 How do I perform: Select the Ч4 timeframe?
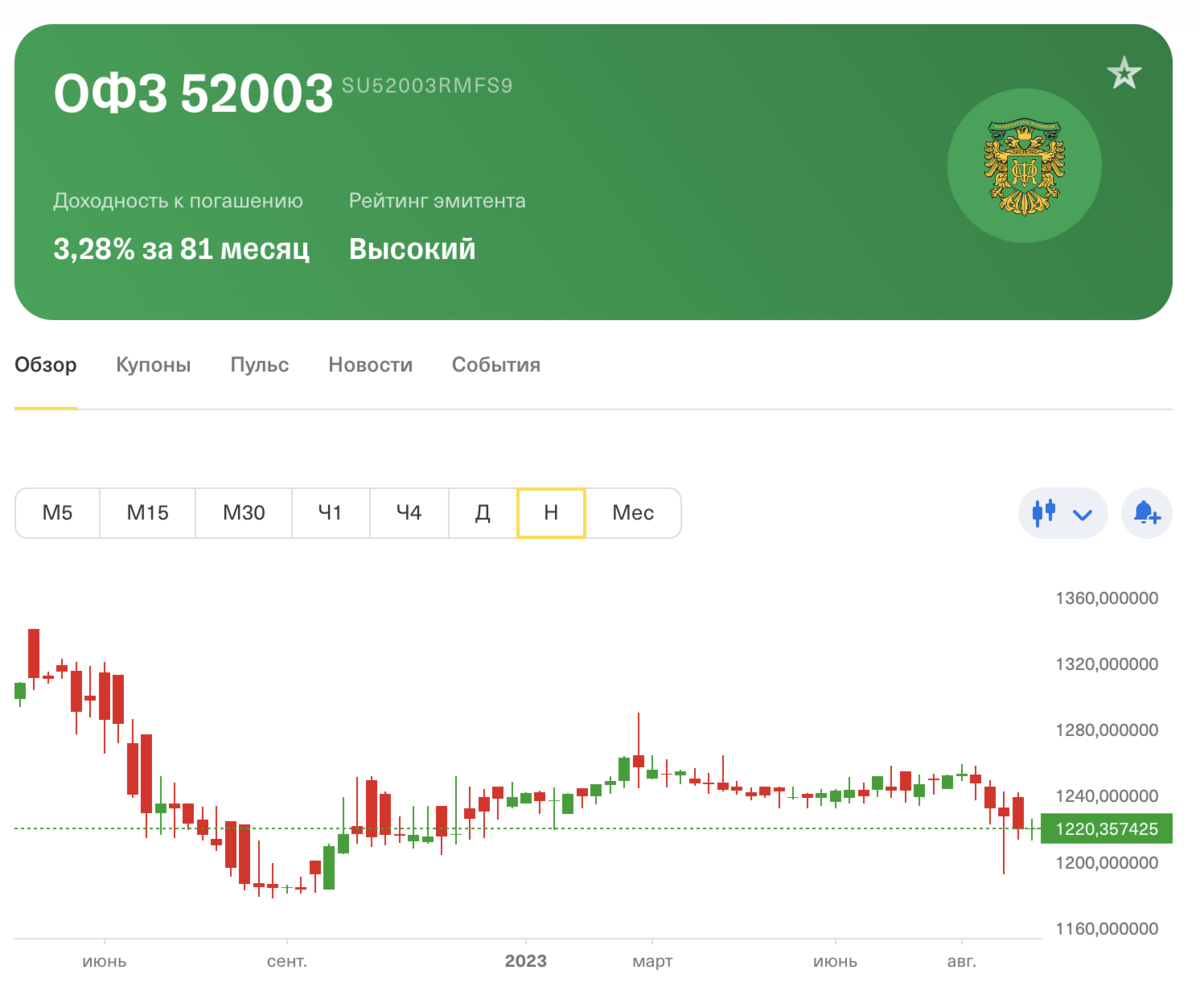coord(410,513)
